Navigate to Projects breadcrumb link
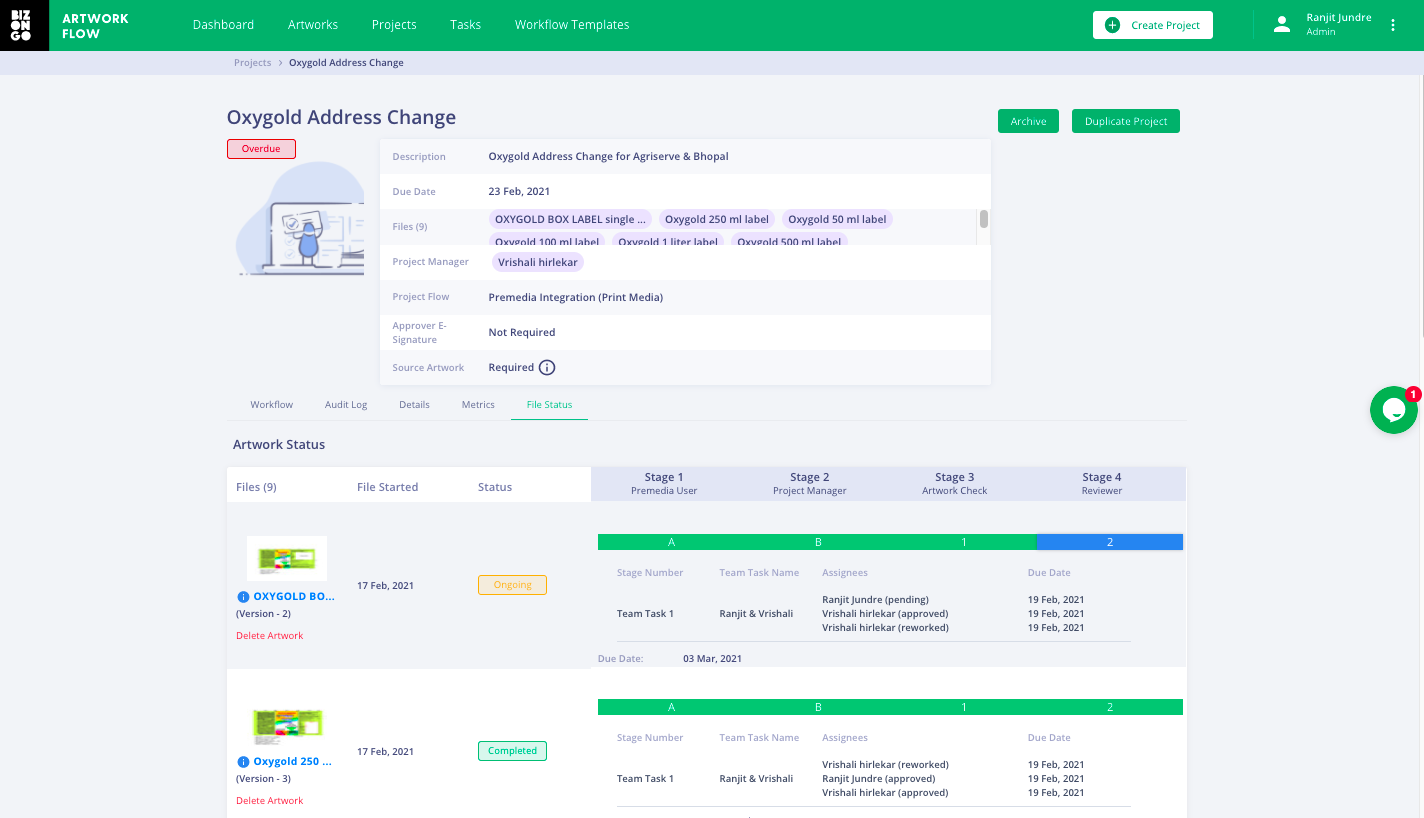1424x818 pixels. click(x=252, y=63)
